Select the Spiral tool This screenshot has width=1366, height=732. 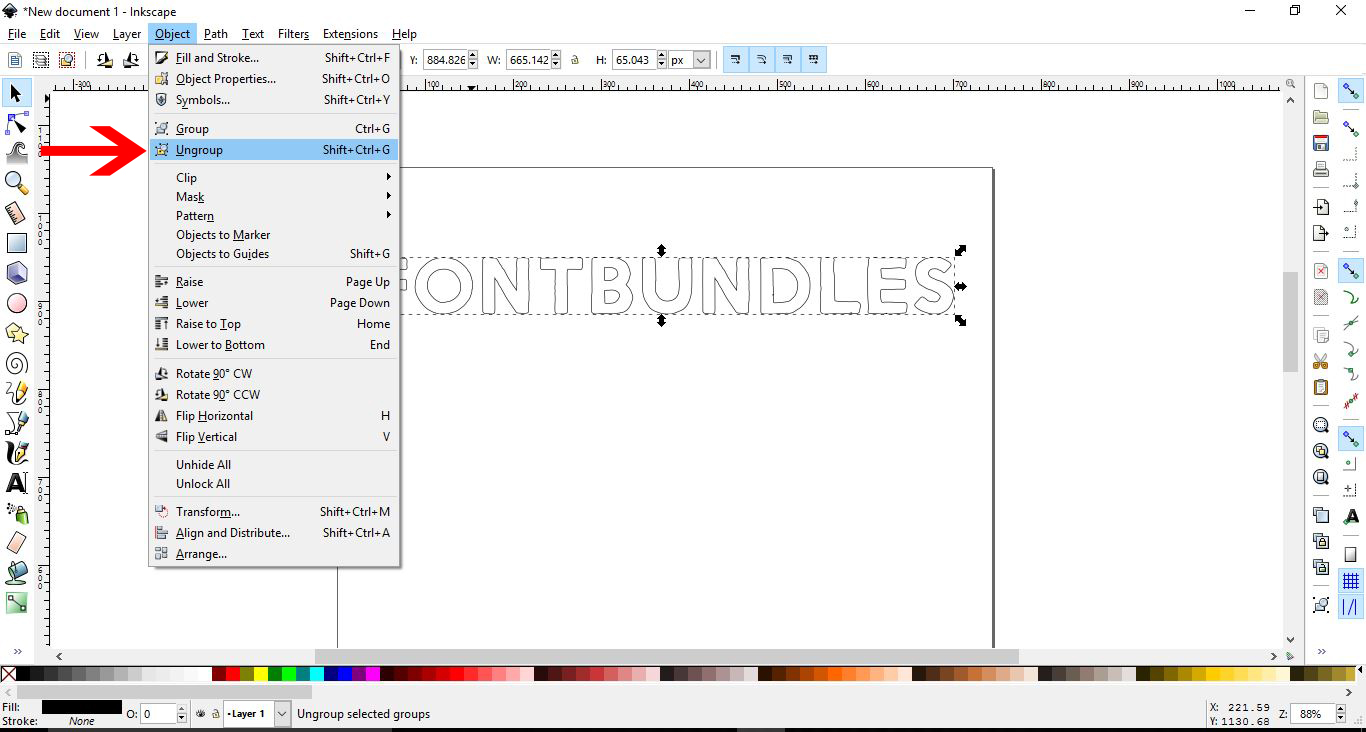tap(16, 363)
